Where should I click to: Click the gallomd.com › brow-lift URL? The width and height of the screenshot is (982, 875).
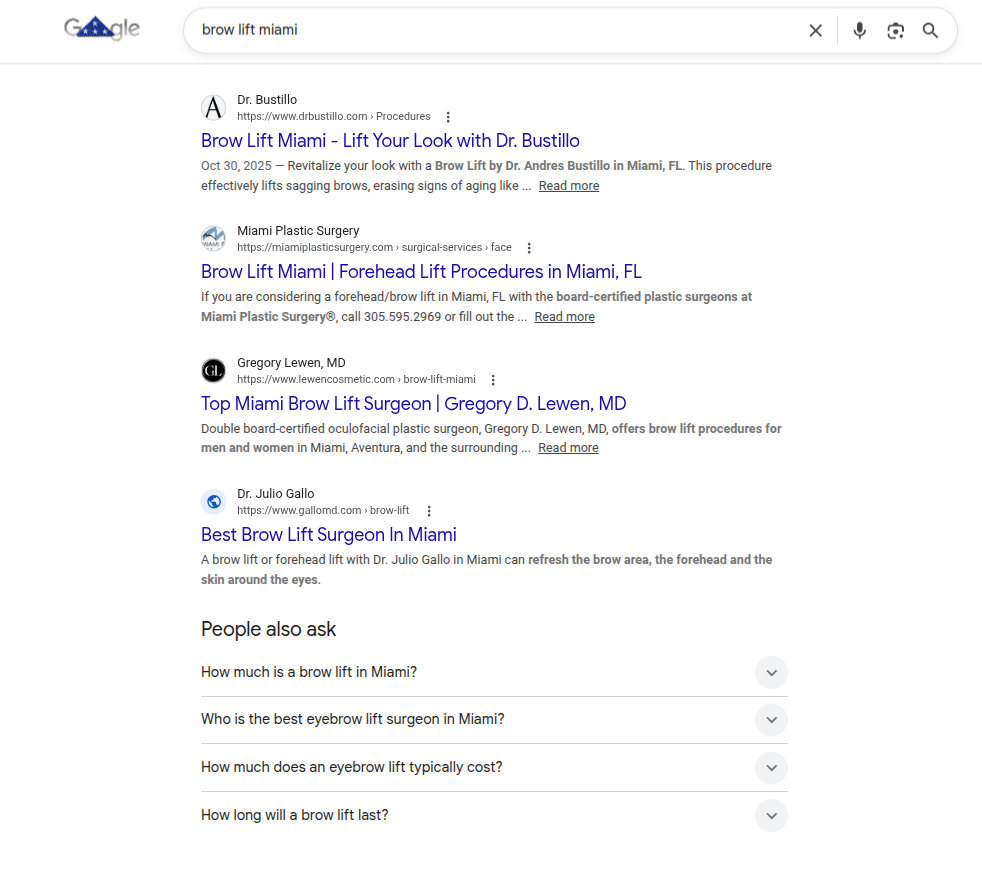(323, 510)
